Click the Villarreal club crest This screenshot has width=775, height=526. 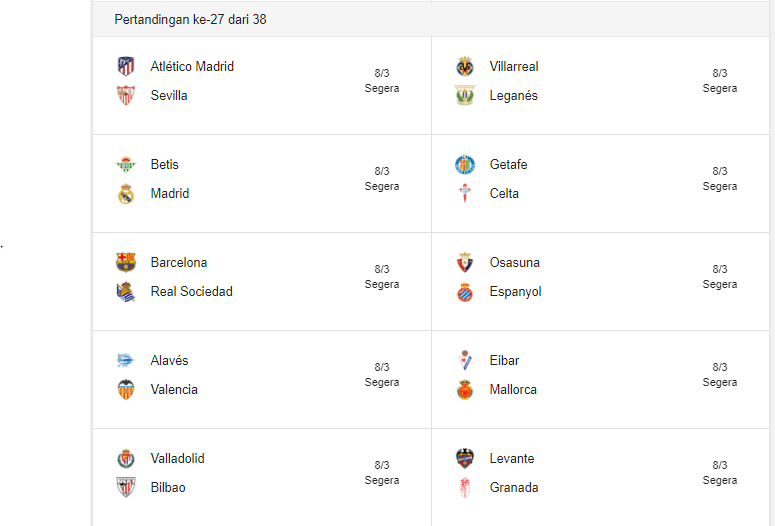465,67
